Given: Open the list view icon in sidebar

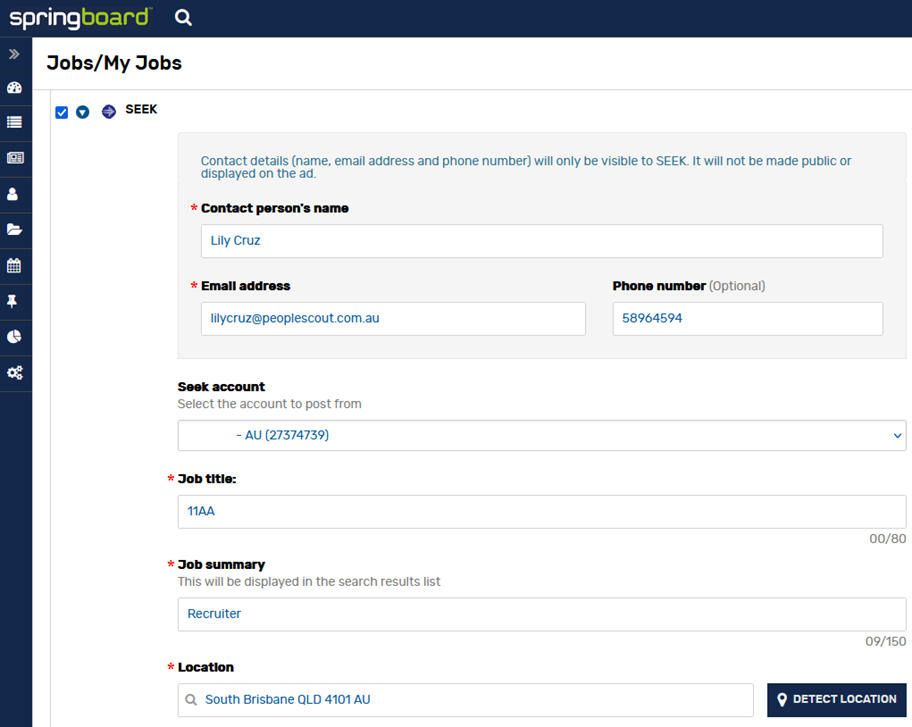Looking at the screenshot, I should click(x=15, y=122).
